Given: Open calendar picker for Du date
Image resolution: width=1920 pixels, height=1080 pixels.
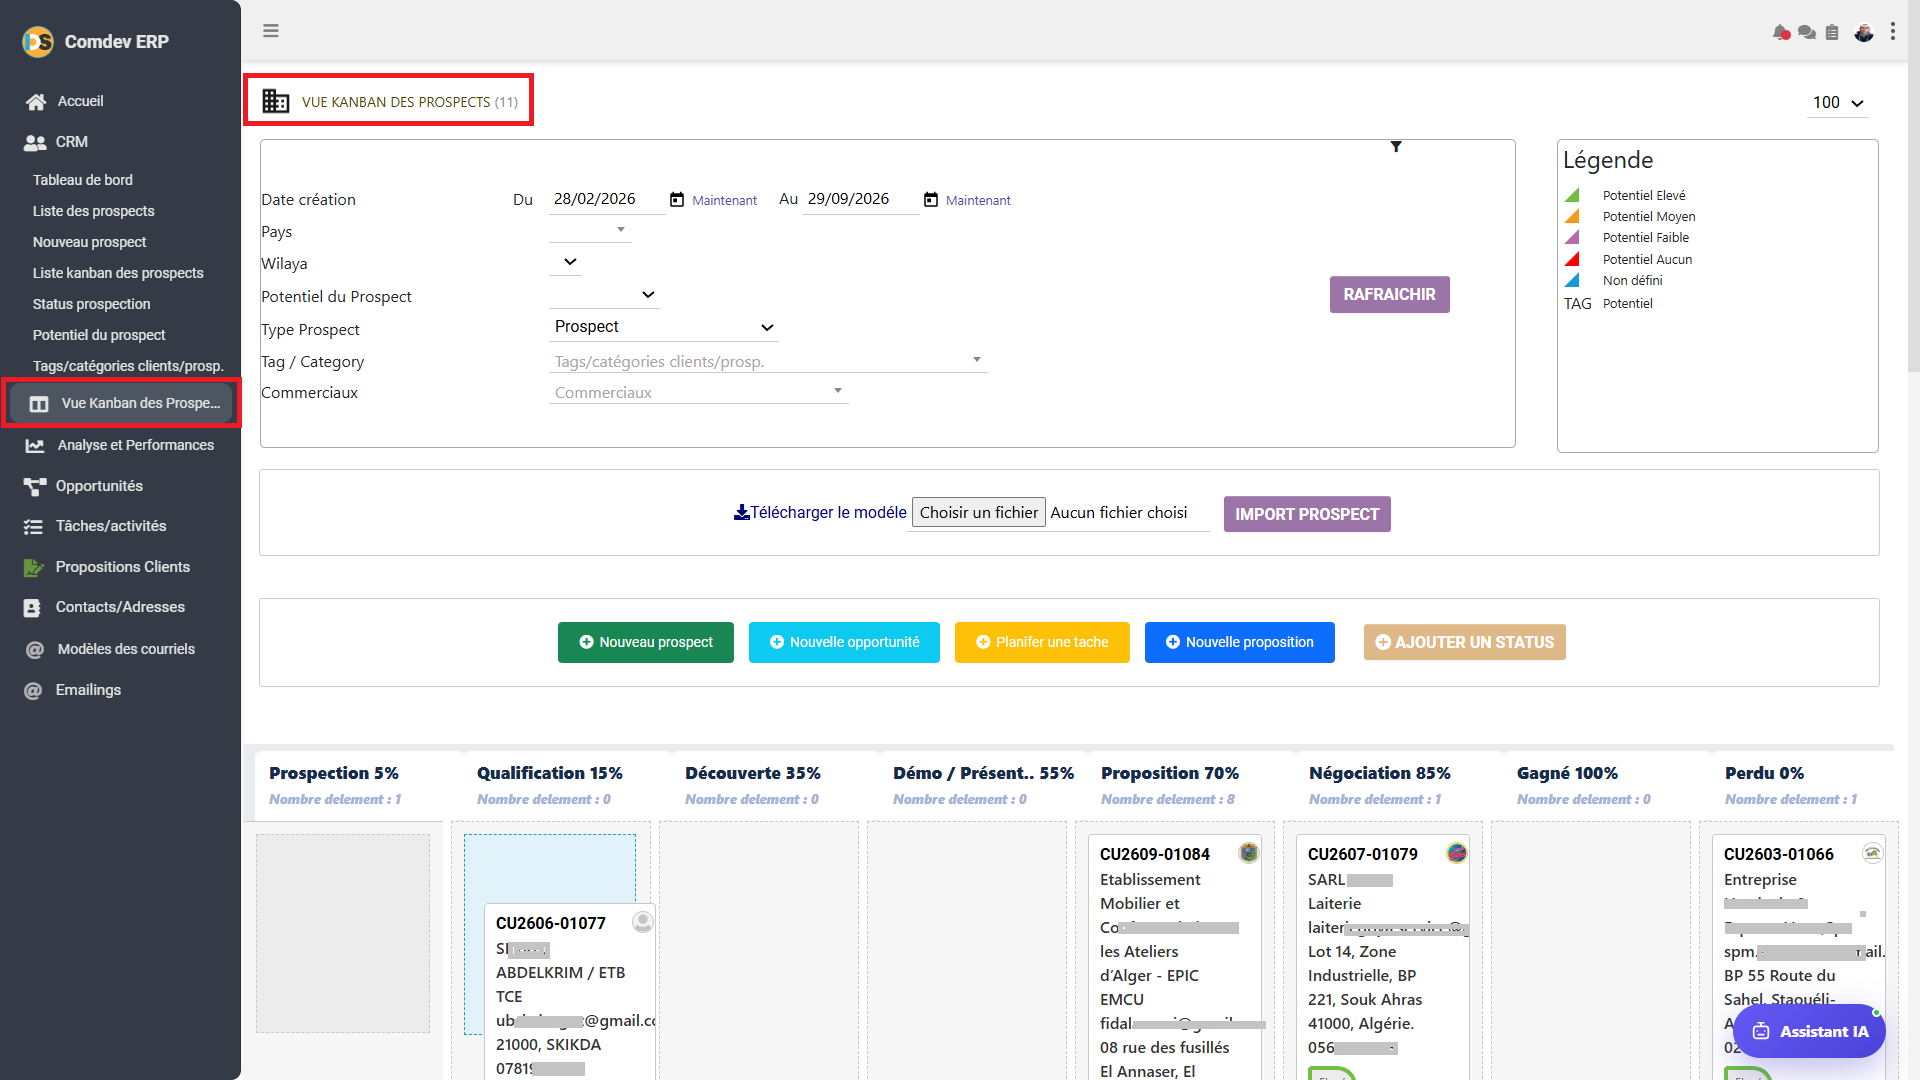Looking at the screenshot, I should [677, 200].
